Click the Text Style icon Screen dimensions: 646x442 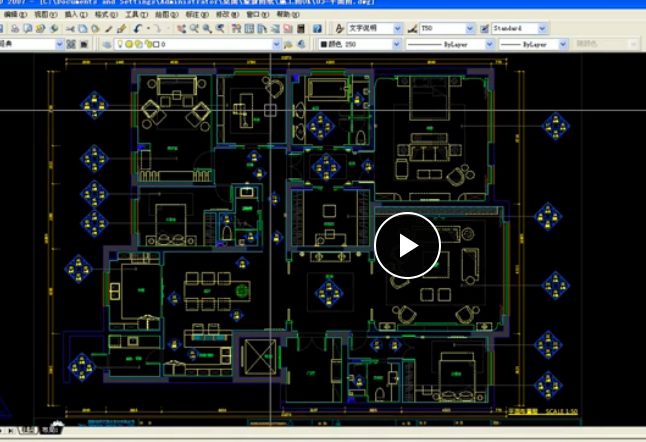tap(339, 28)
